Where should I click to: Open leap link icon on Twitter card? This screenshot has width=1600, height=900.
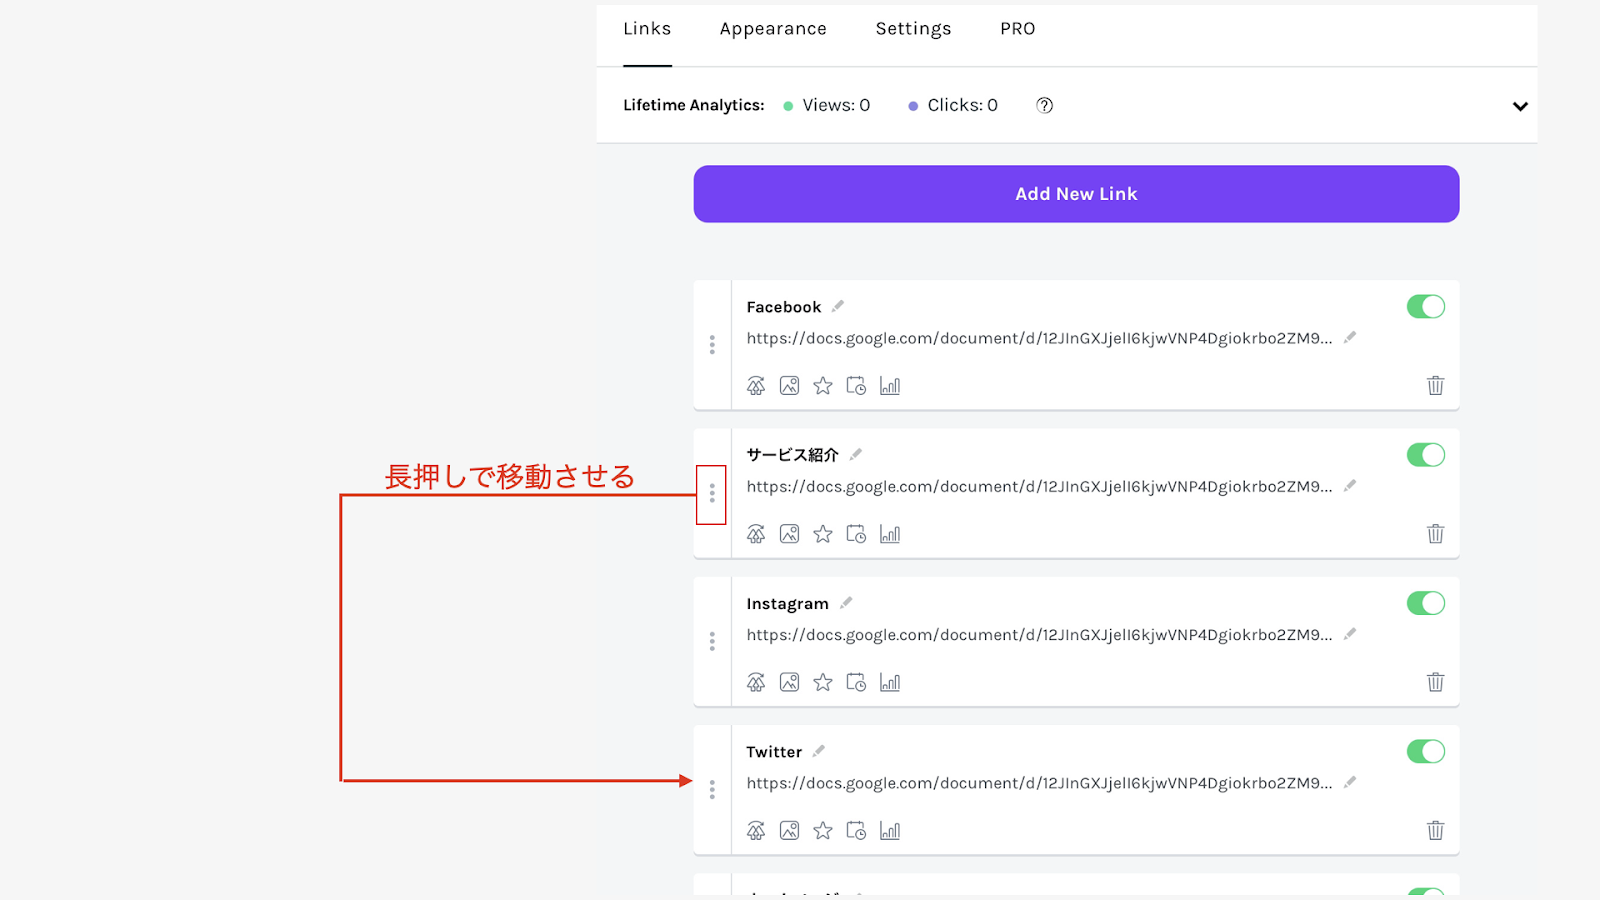(x=756, y=830)
